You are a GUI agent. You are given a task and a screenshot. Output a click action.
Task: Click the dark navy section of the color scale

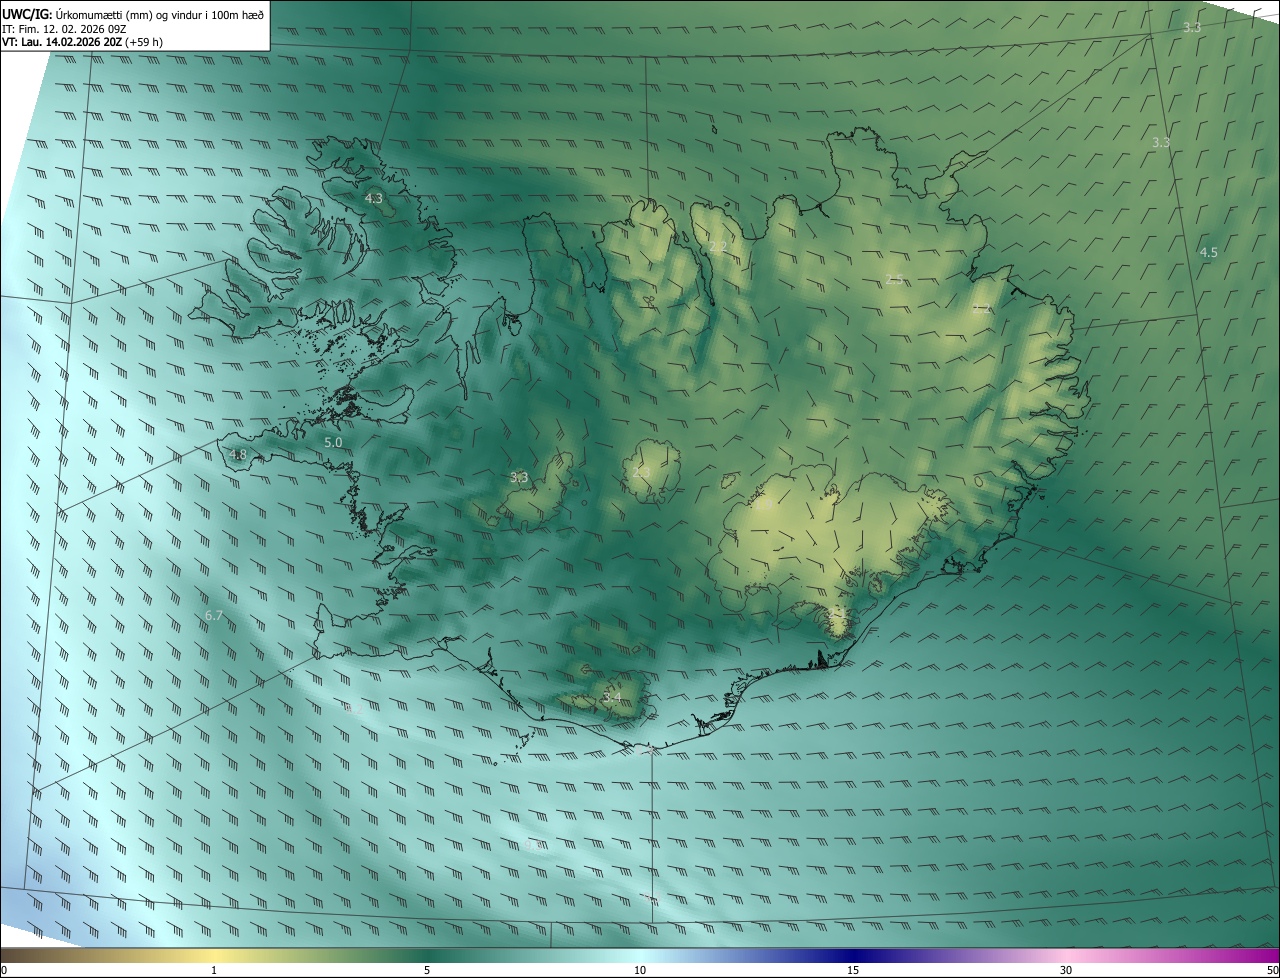(x=853, y=956)
